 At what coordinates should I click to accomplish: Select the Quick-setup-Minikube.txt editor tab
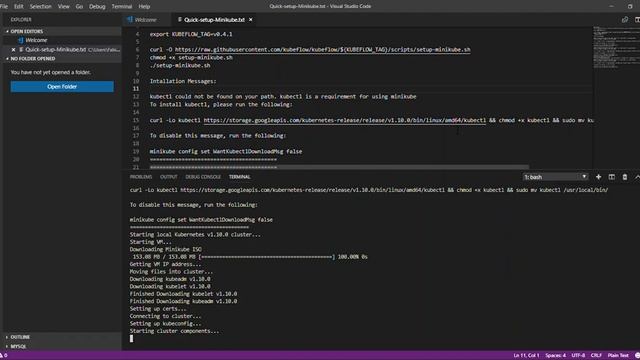coord(214,20)
